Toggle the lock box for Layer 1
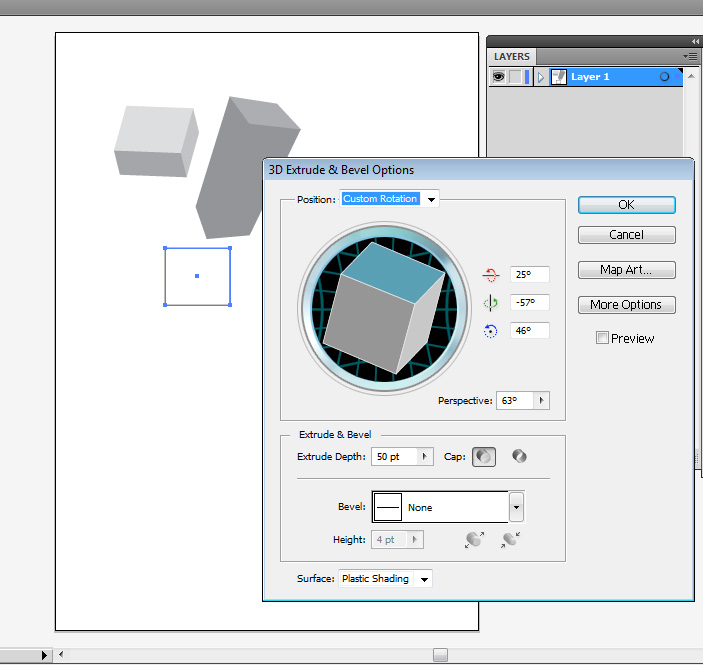This screenshot has width=703, height=665. click(x=515, y=77)
